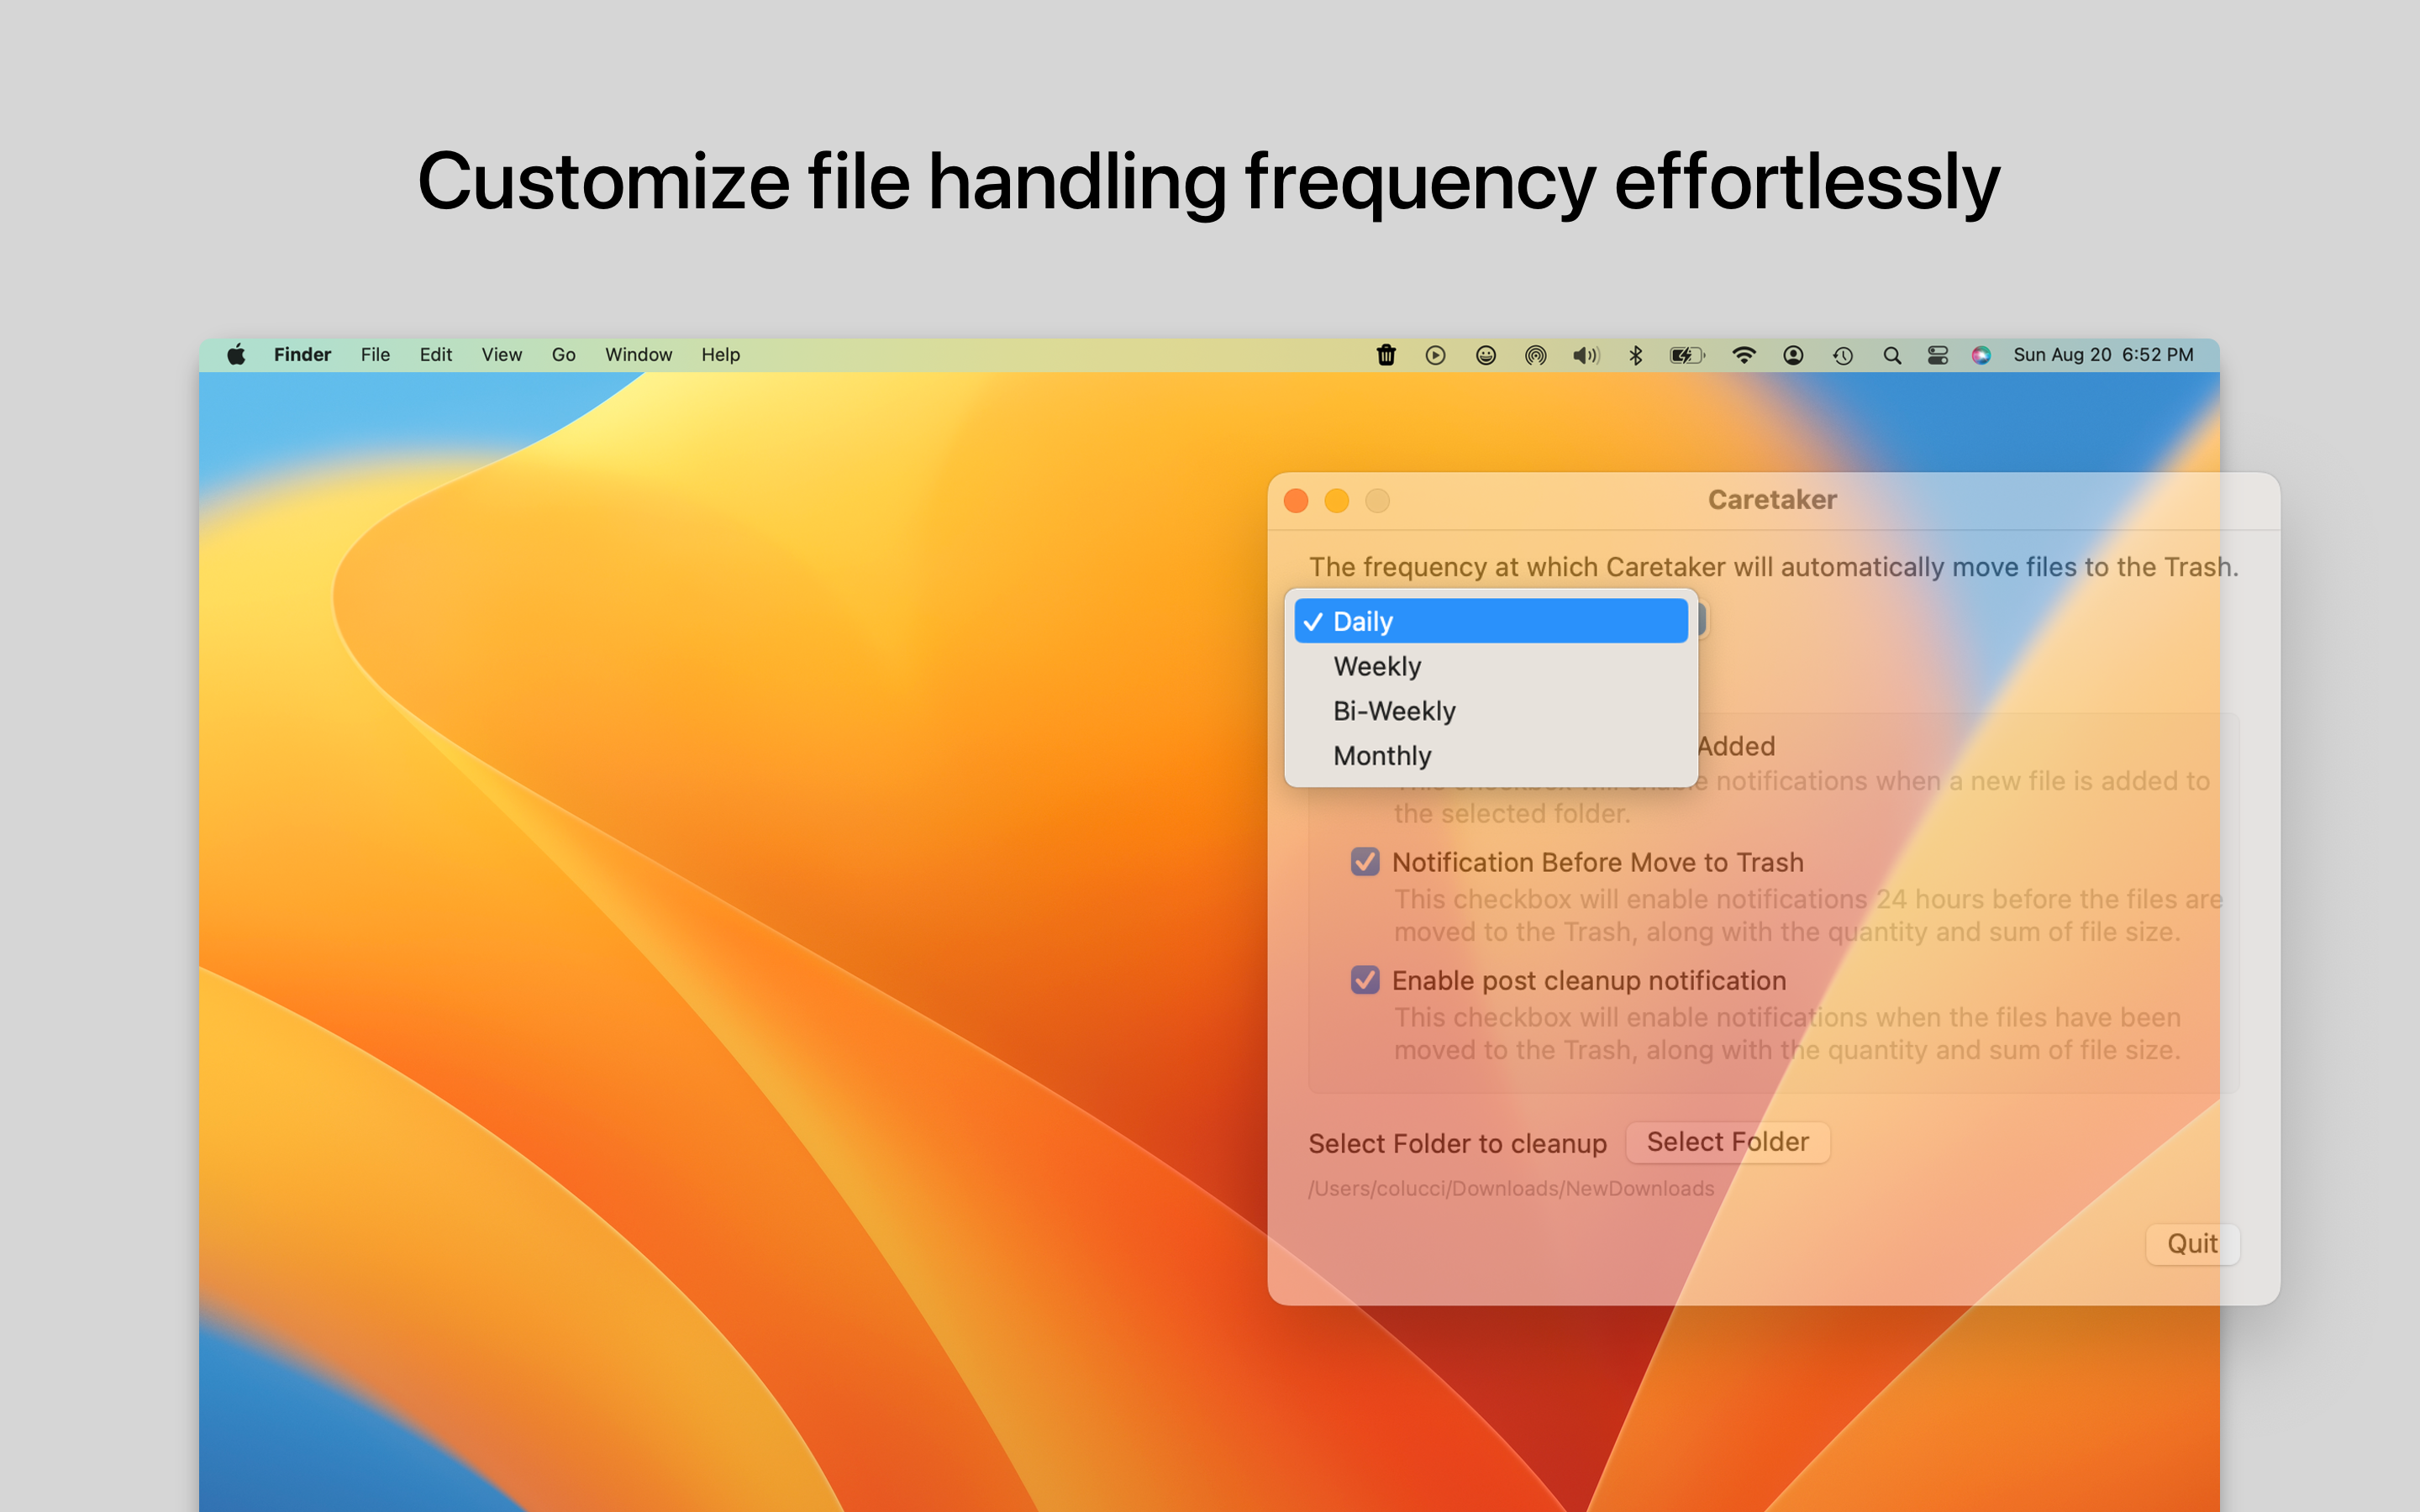Open the Wi-Fi menu

[1744, 355]
